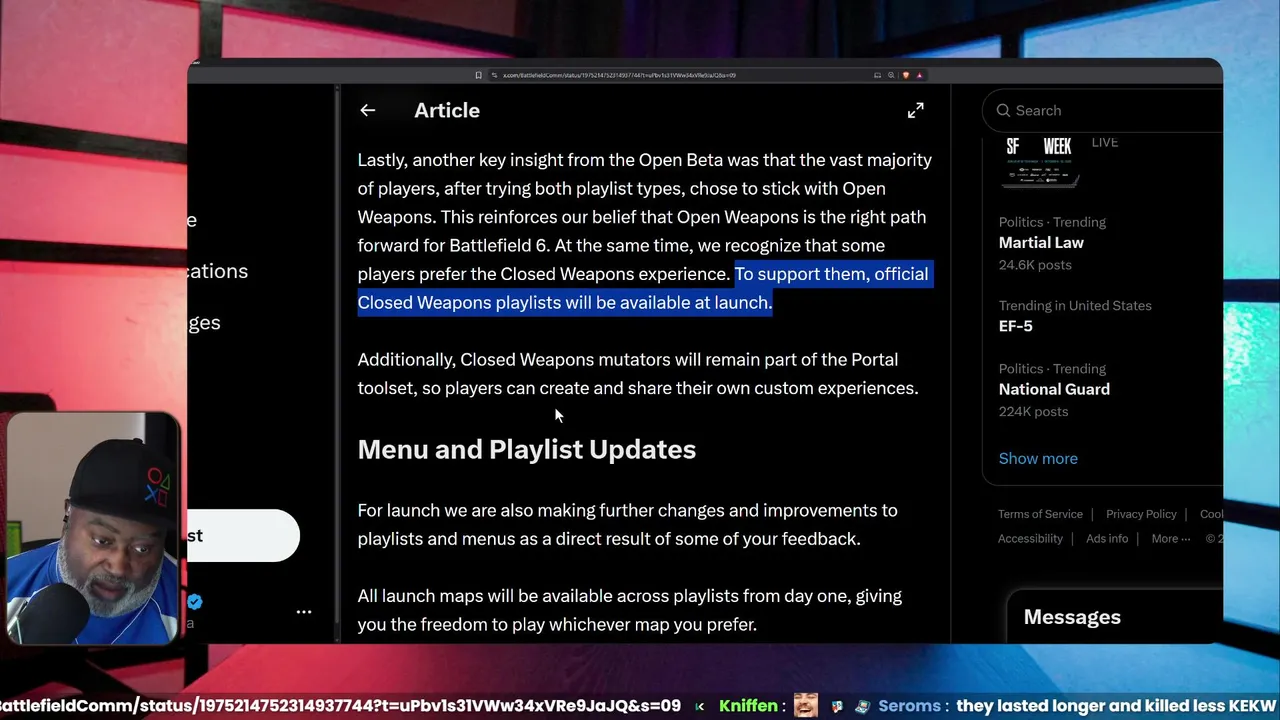Click the zoom magnifier icon in address bar

[891, 75]
